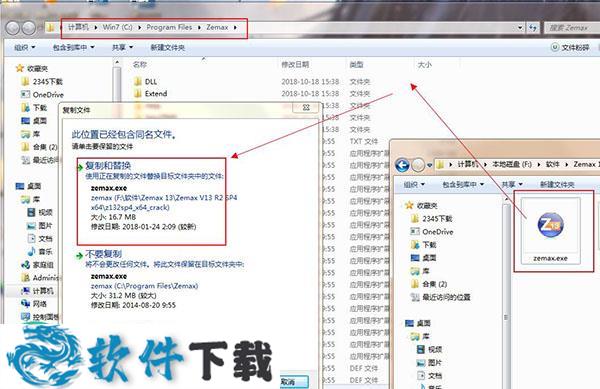
Task: Choose 复制和替换 option in copy dialog
Action: pos(152,202)
